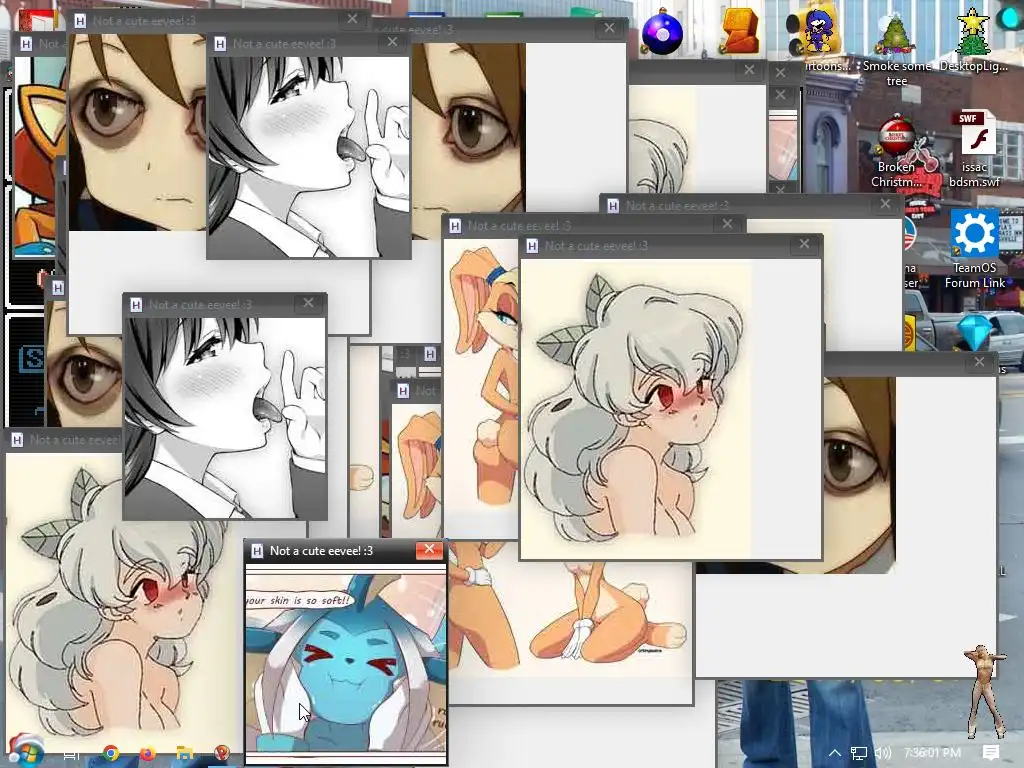
Task: Open the 'Smoke some tree' desktop shortcut
Action: point(896,48)
